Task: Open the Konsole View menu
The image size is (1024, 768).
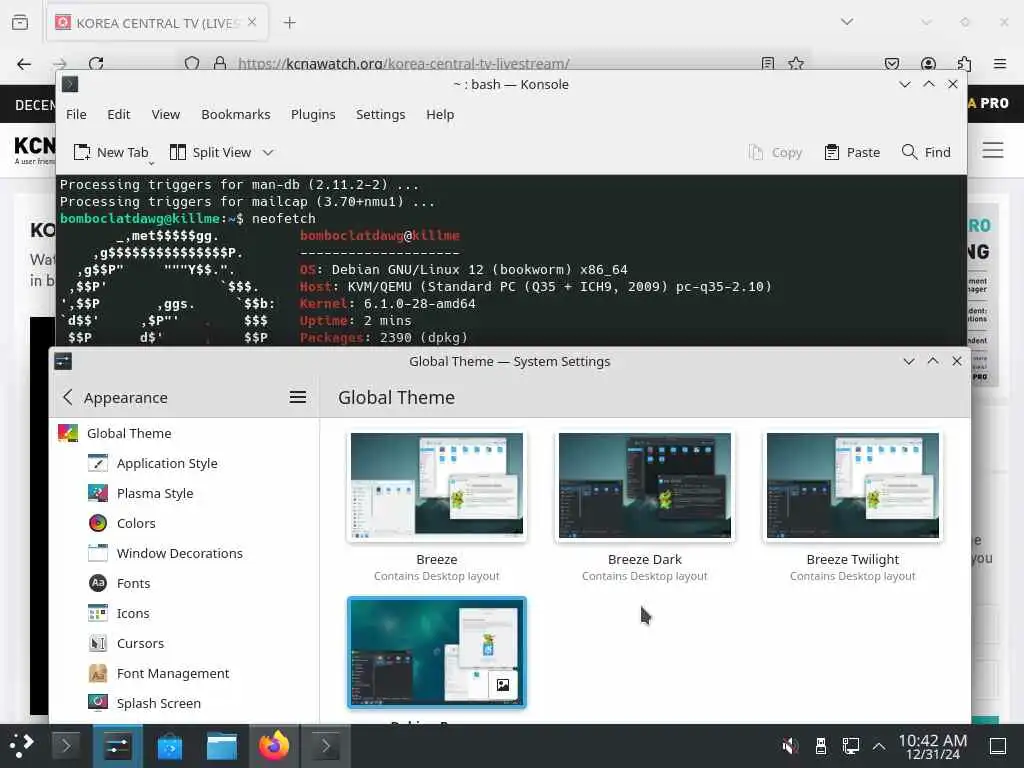Action: point(166,114)
